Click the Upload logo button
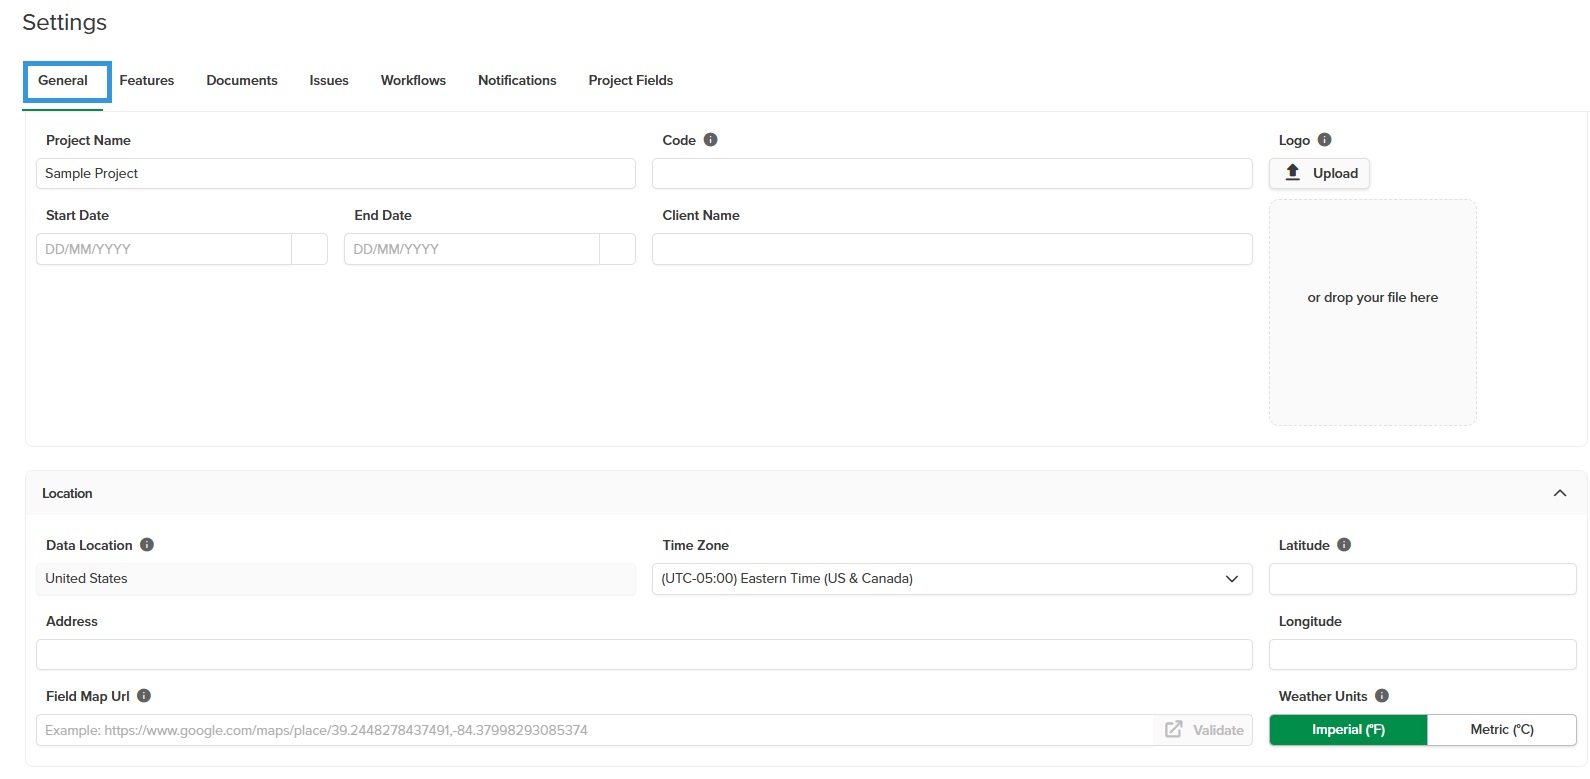Viewport: 1590px width, 779px height. (1319, 173)
